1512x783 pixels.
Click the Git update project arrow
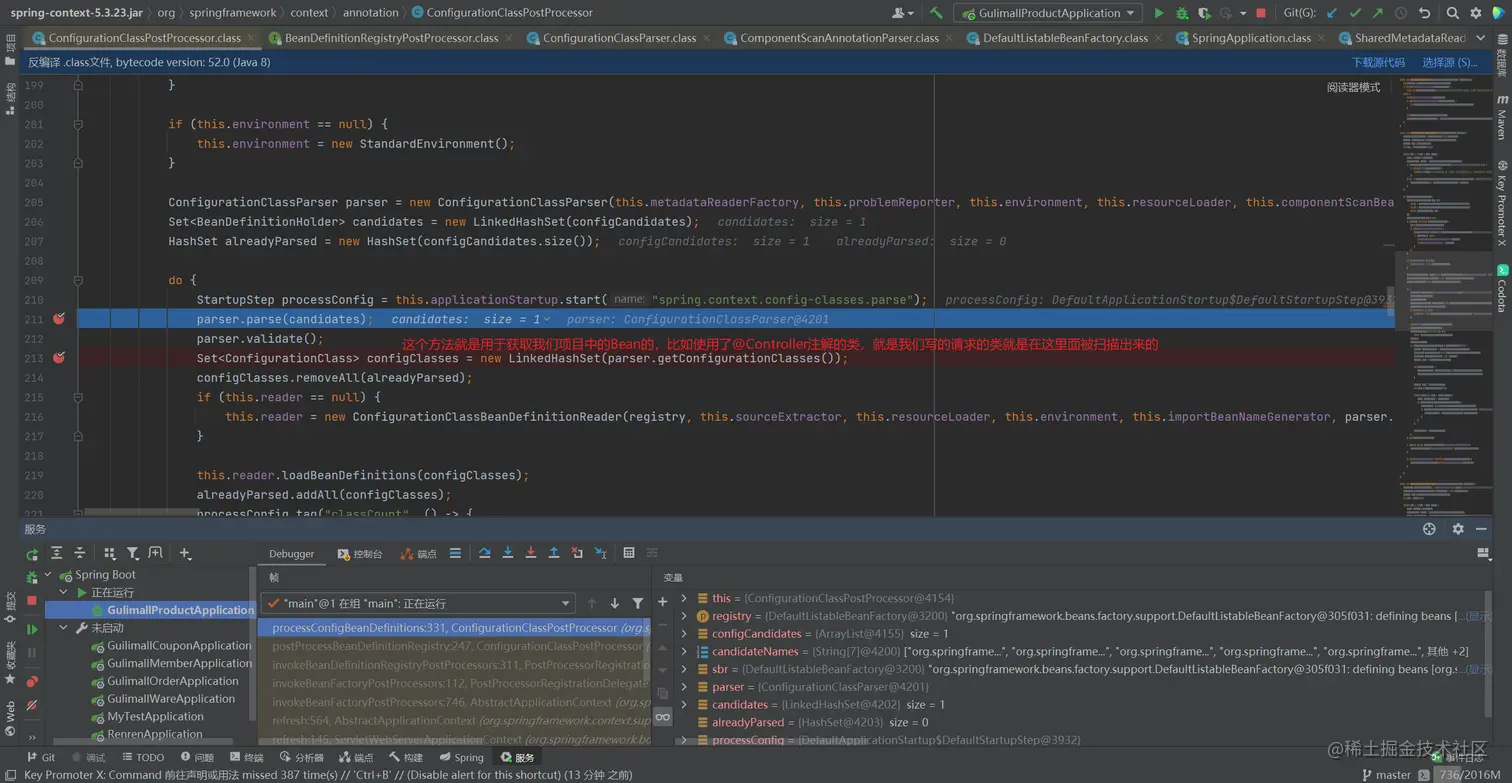1332,13
